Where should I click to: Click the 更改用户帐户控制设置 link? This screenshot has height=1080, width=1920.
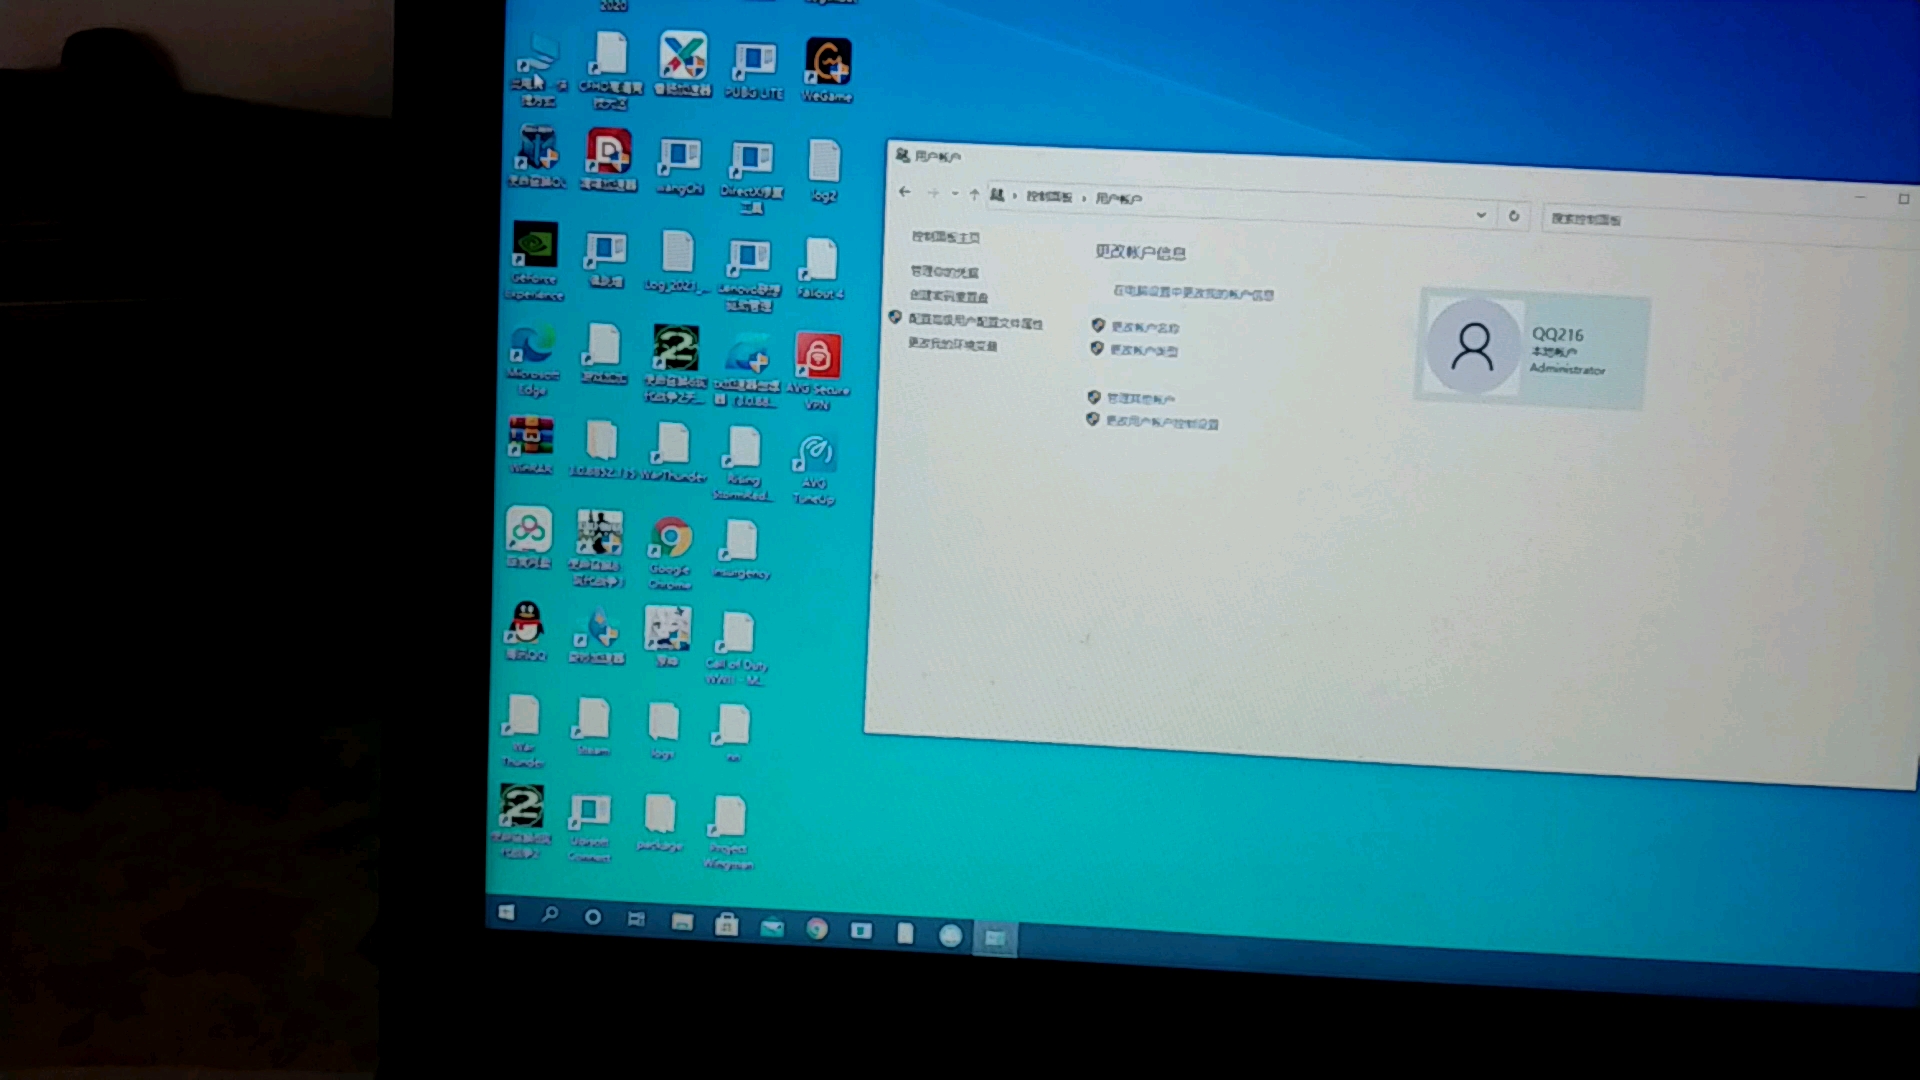tap(1161, 423)
